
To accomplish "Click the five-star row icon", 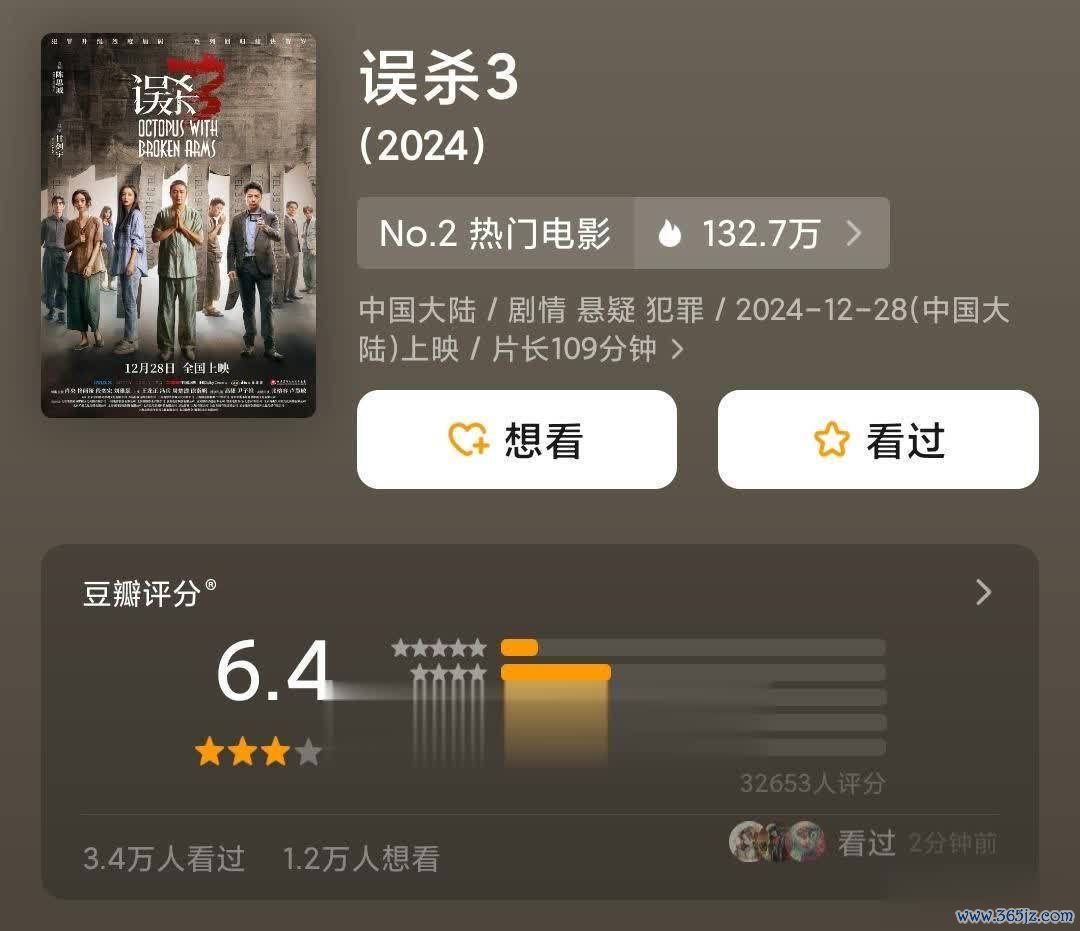I will (x=439, y=648).
